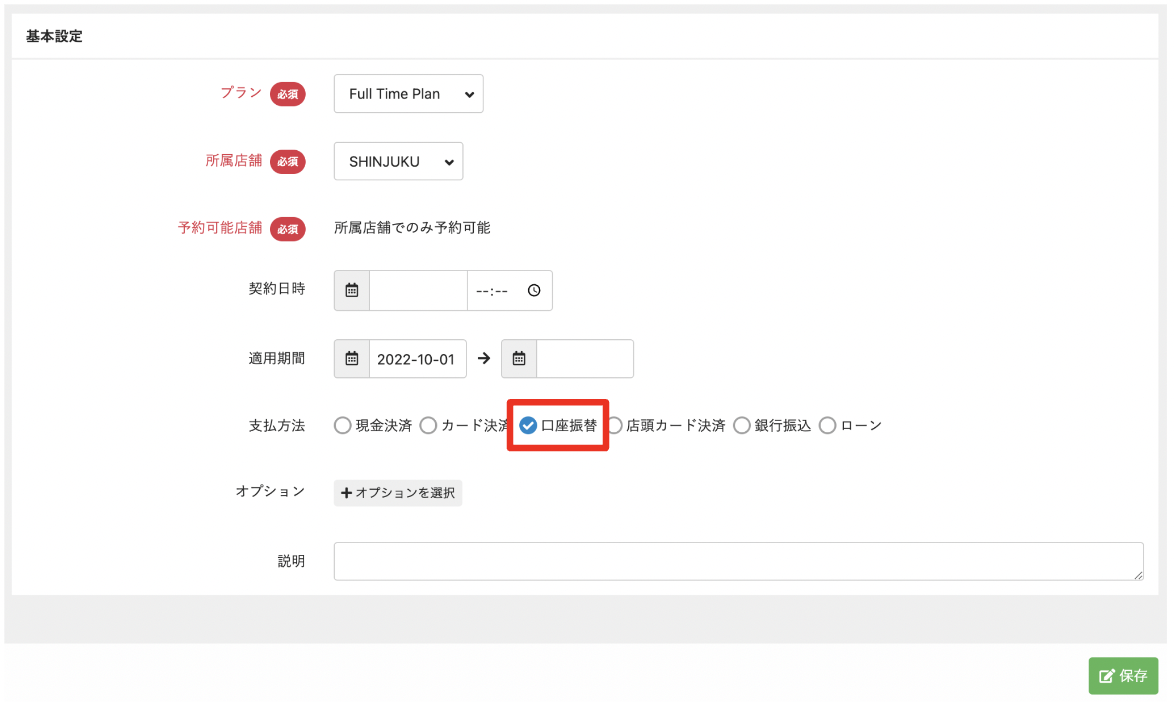Screen dimensions: 1174x702
Task: Click the 契約日時 date input field
Action: [418, 291]
